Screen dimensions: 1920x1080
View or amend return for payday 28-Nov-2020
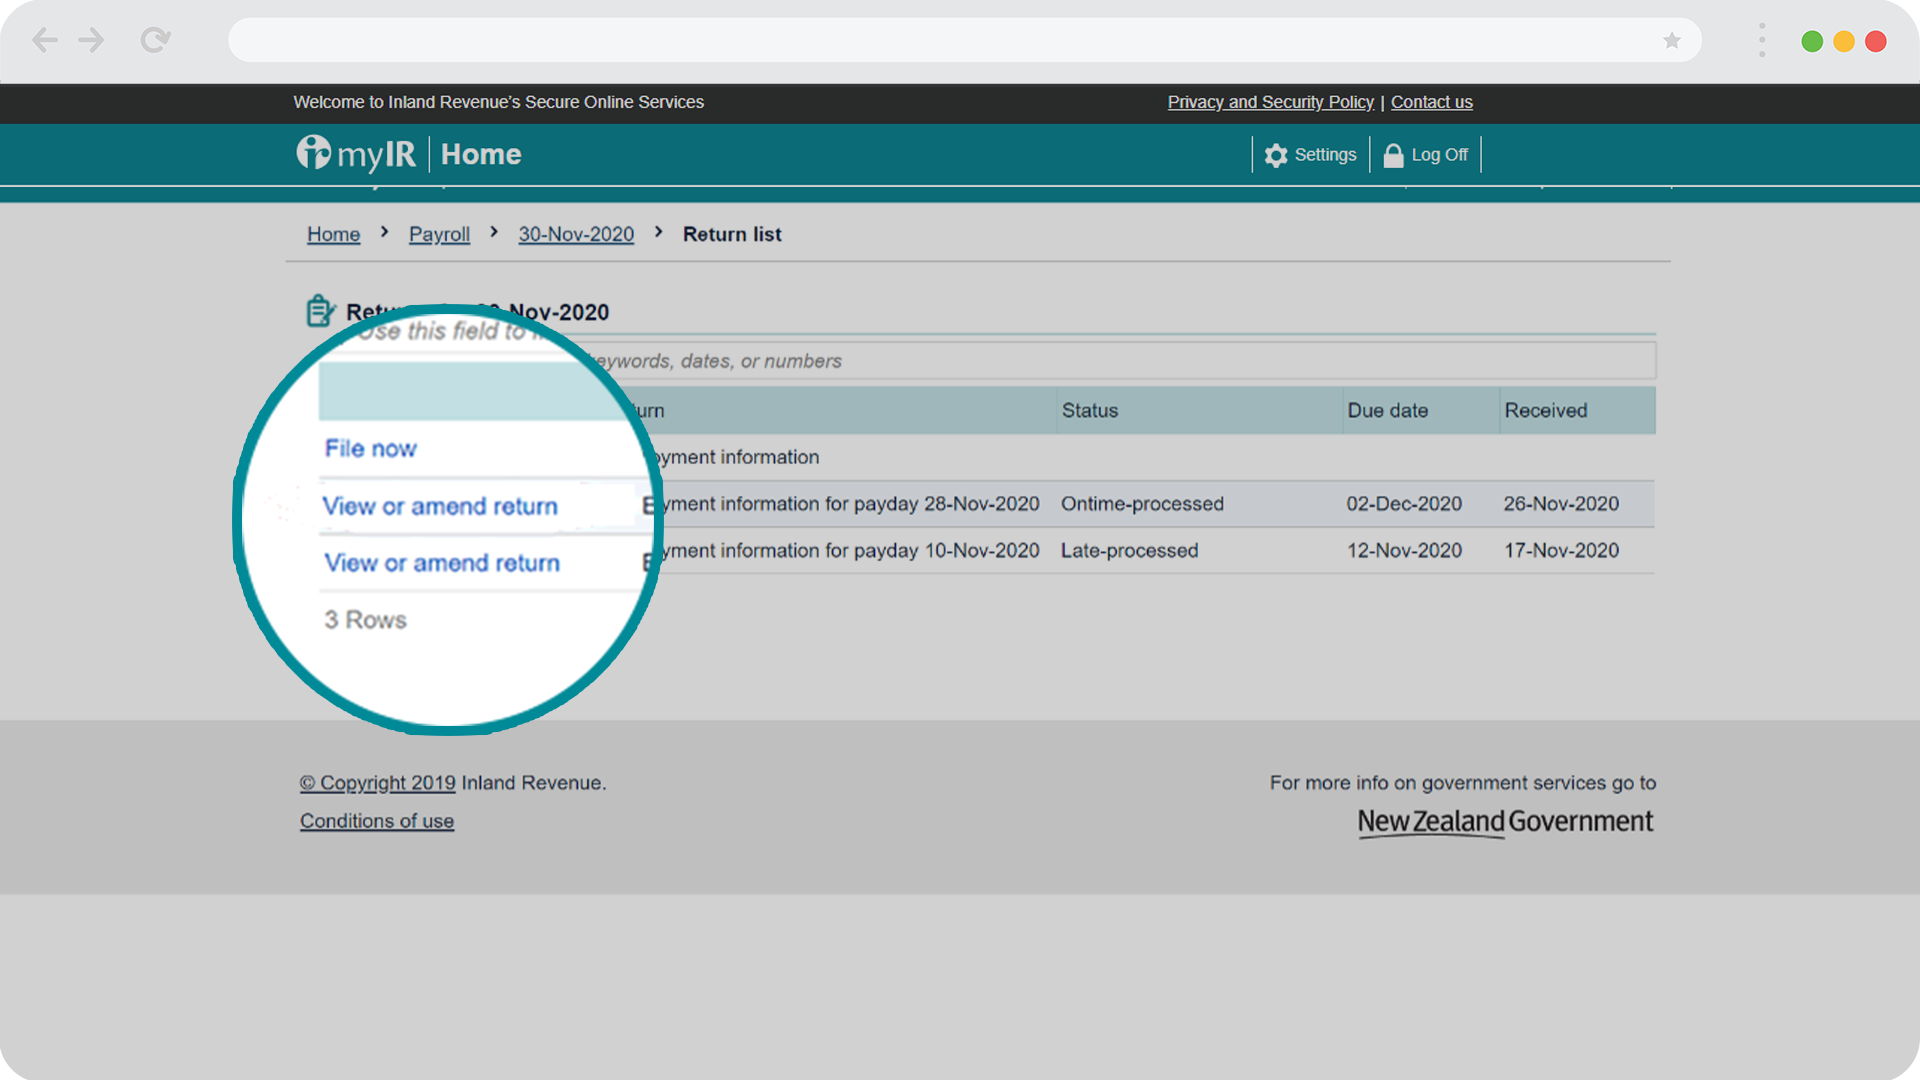440,507
